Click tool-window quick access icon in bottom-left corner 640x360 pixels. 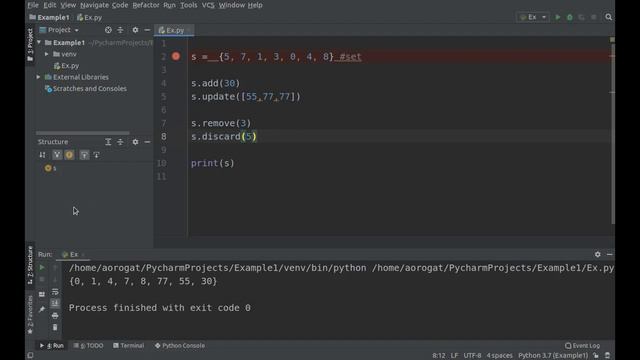(30, 356)
